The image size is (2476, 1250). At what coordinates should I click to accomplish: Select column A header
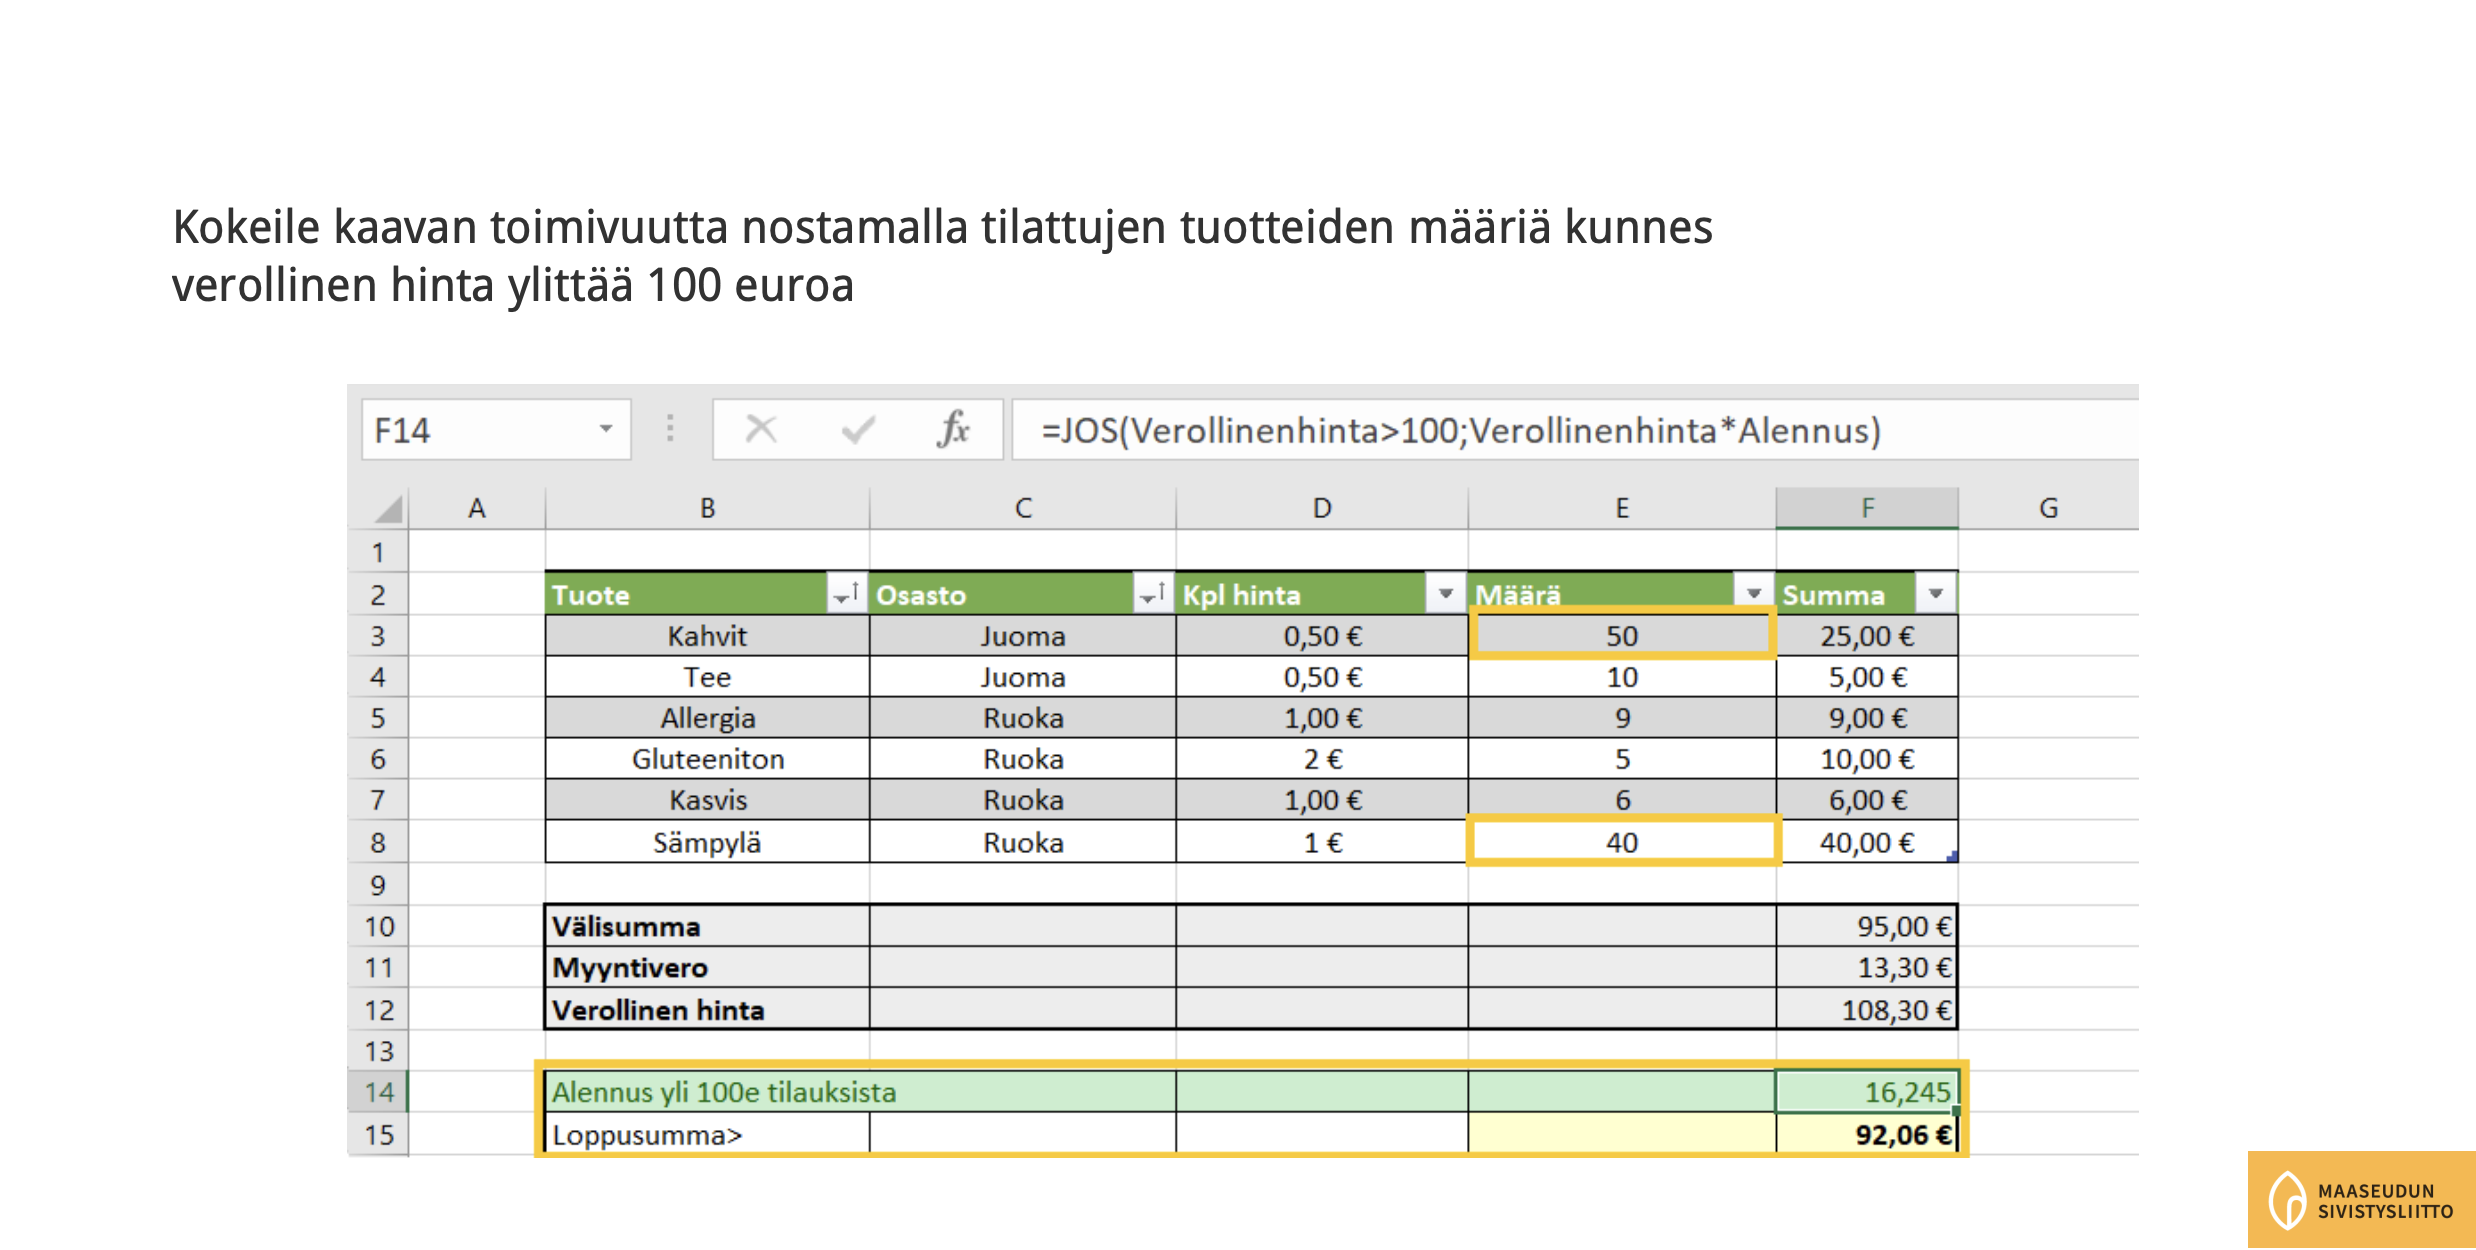point(477,508)
